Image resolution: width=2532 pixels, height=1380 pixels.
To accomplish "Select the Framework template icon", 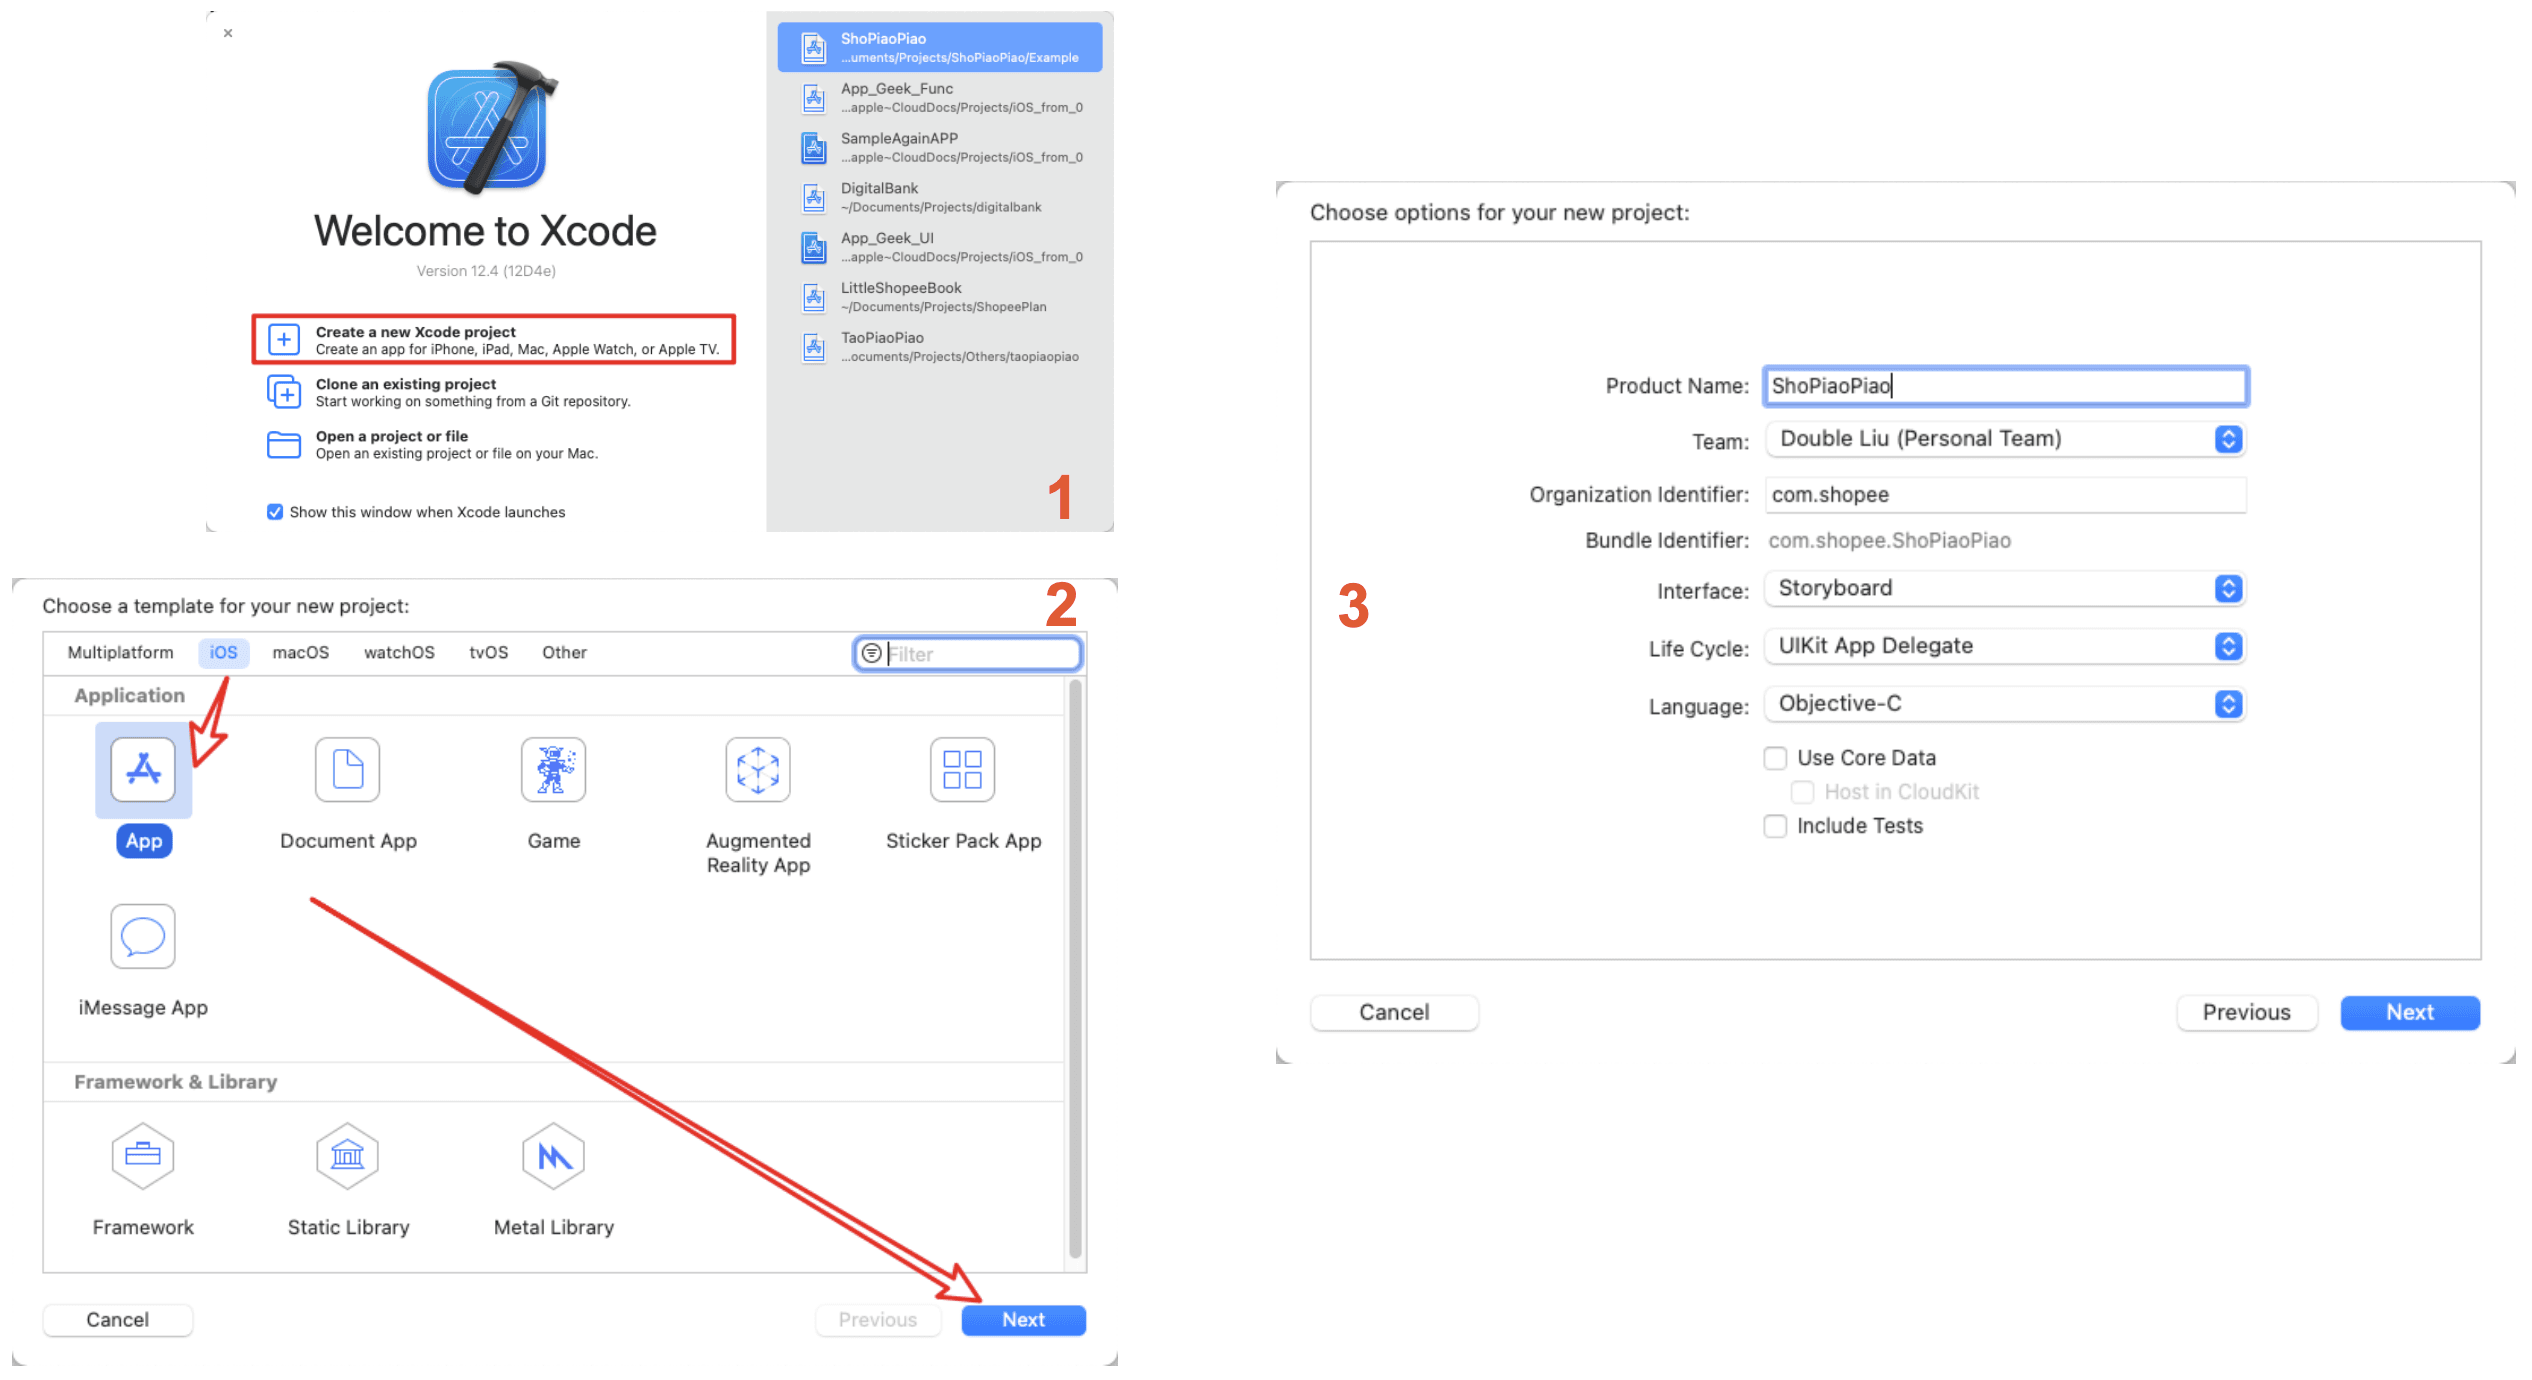I will coord(143,1156).
